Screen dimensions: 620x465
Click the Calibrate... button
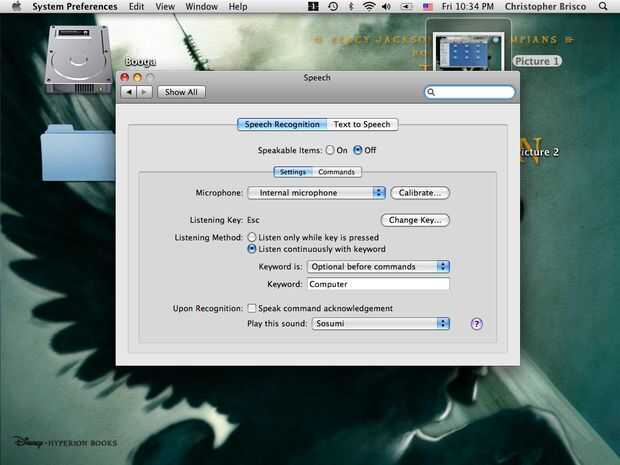(420, 193)
